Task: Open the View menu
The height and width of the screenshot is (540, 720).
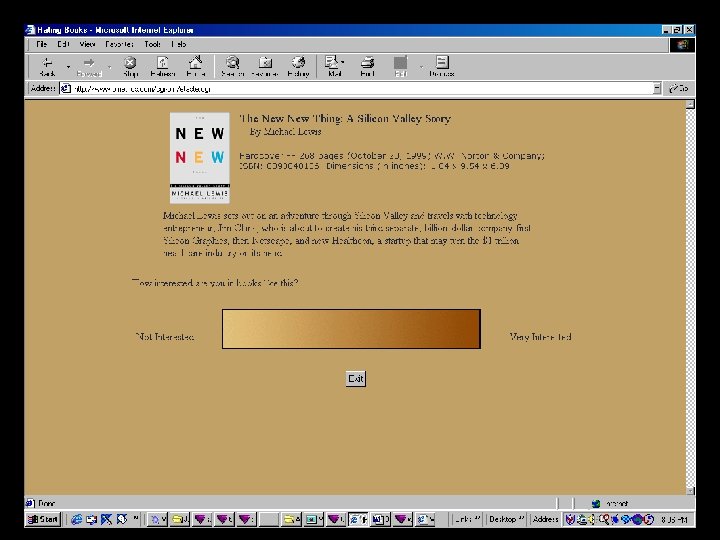Action: point(87,44)
